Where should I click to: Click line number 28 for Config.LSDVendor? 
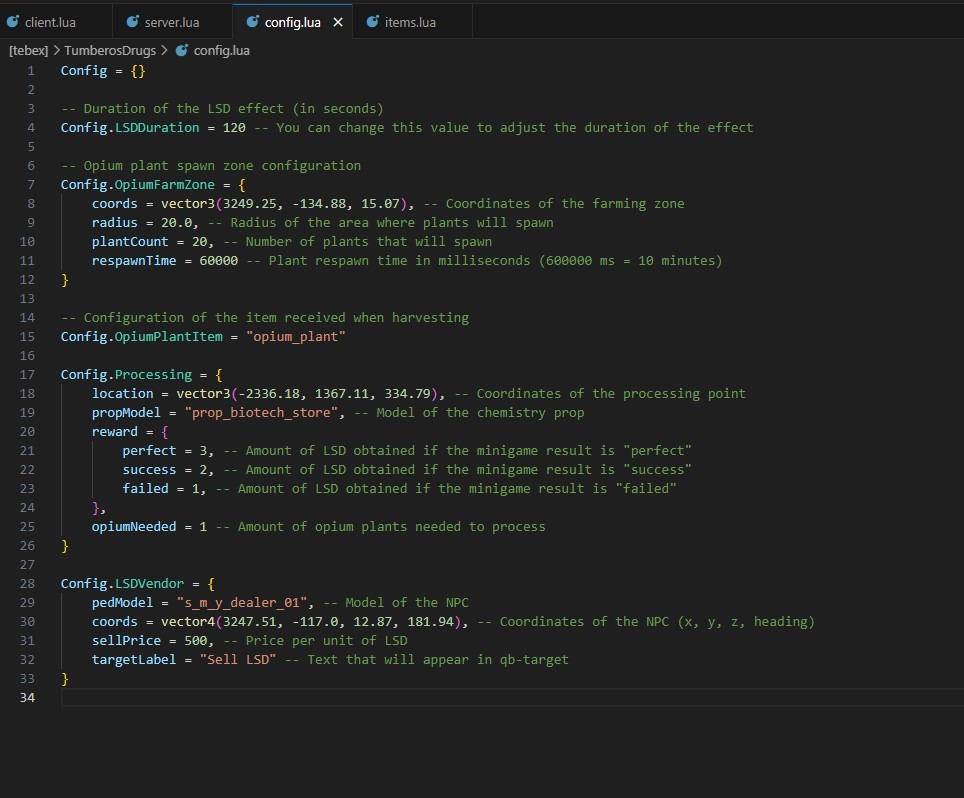28,584
